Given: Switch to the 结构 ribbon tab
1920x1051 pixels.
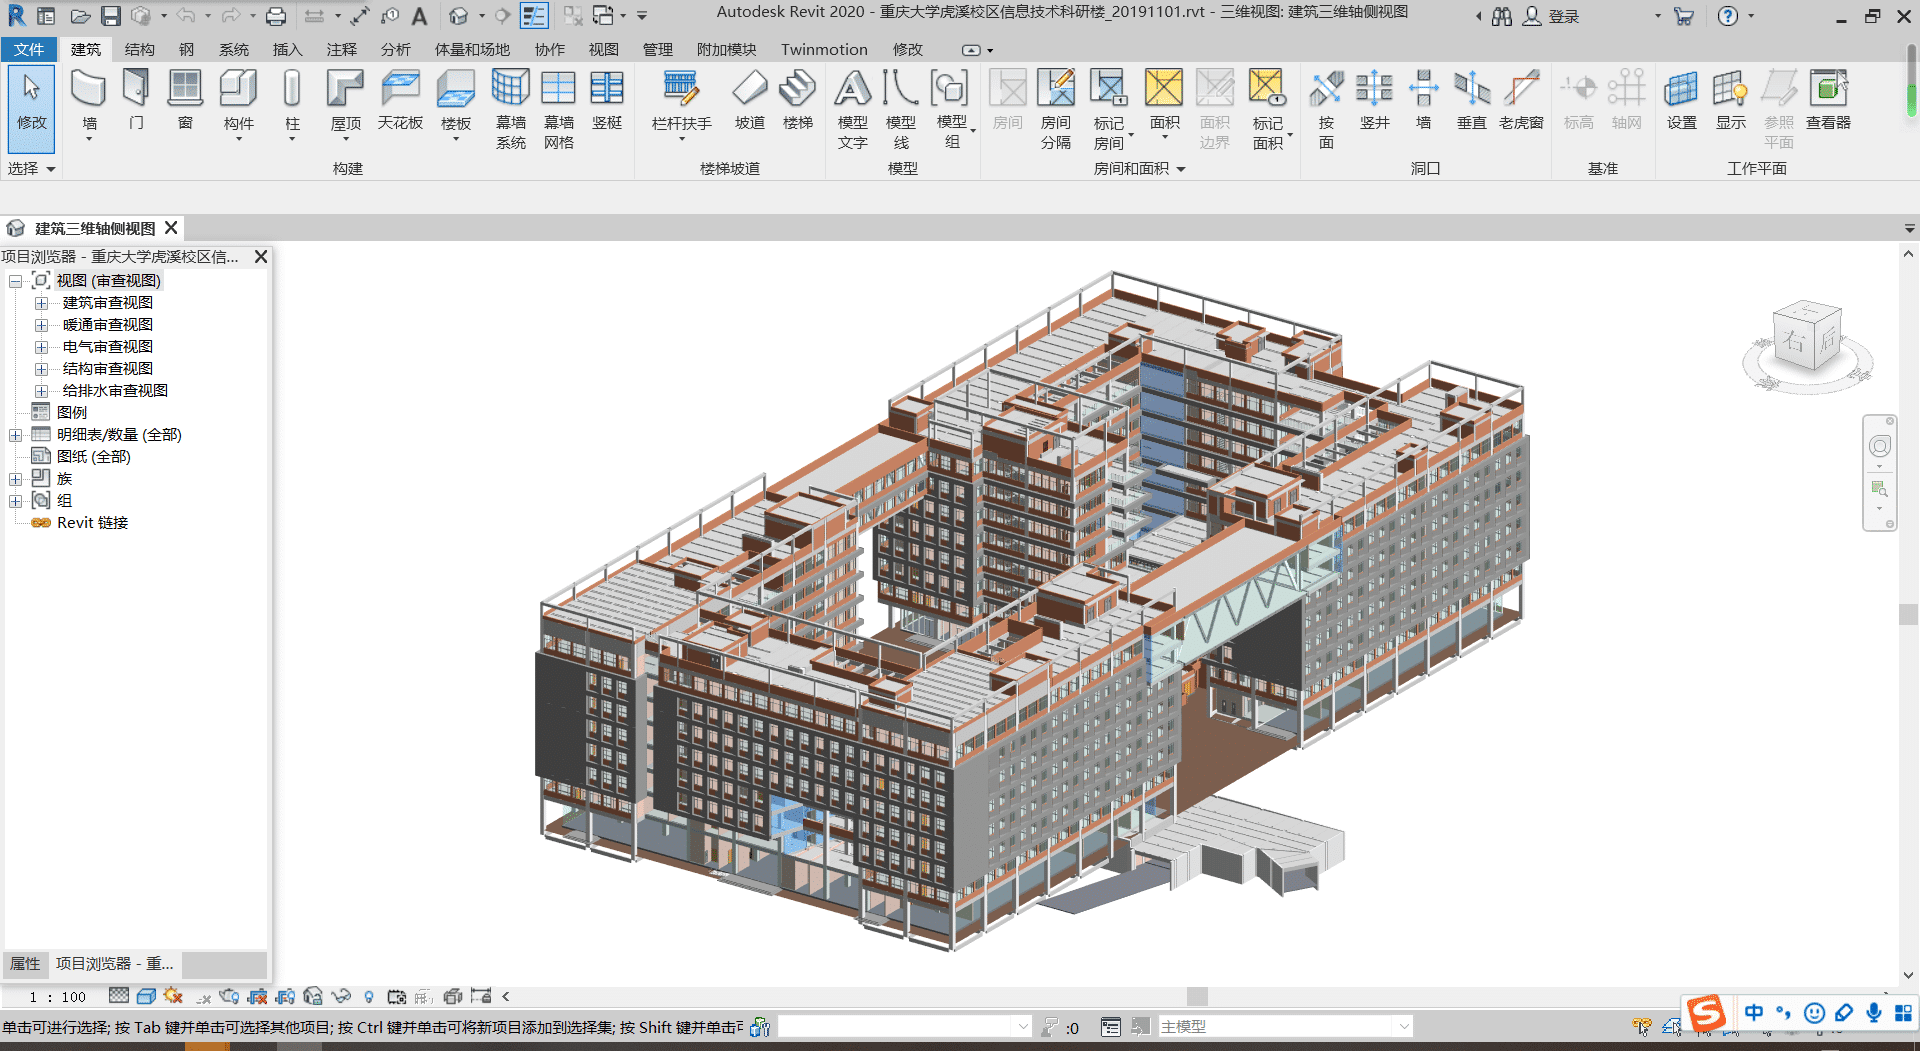Looking at the screenshot, I should pyautogui.click(x=139, y=49).
